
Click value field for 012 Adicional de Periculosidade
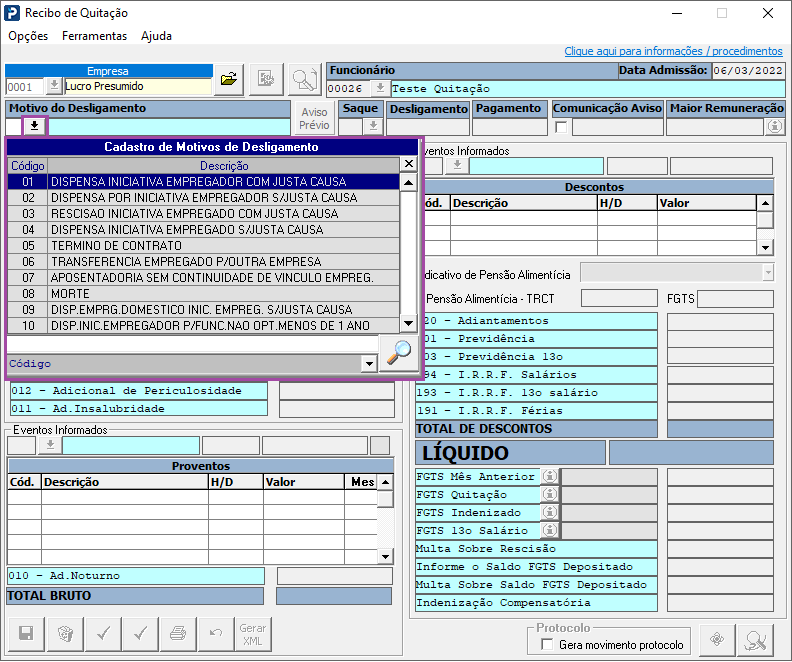[x=337, y=391]
